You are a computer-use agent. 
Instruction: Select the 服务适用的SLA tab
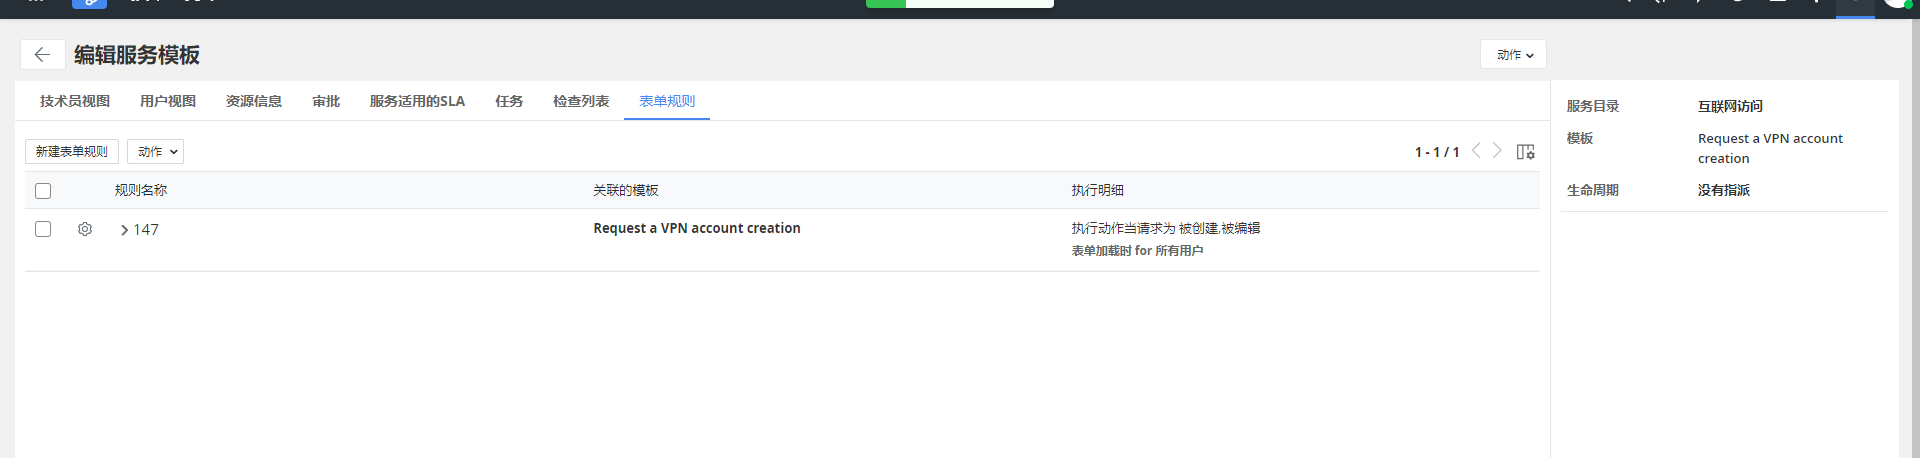(417, 101)
